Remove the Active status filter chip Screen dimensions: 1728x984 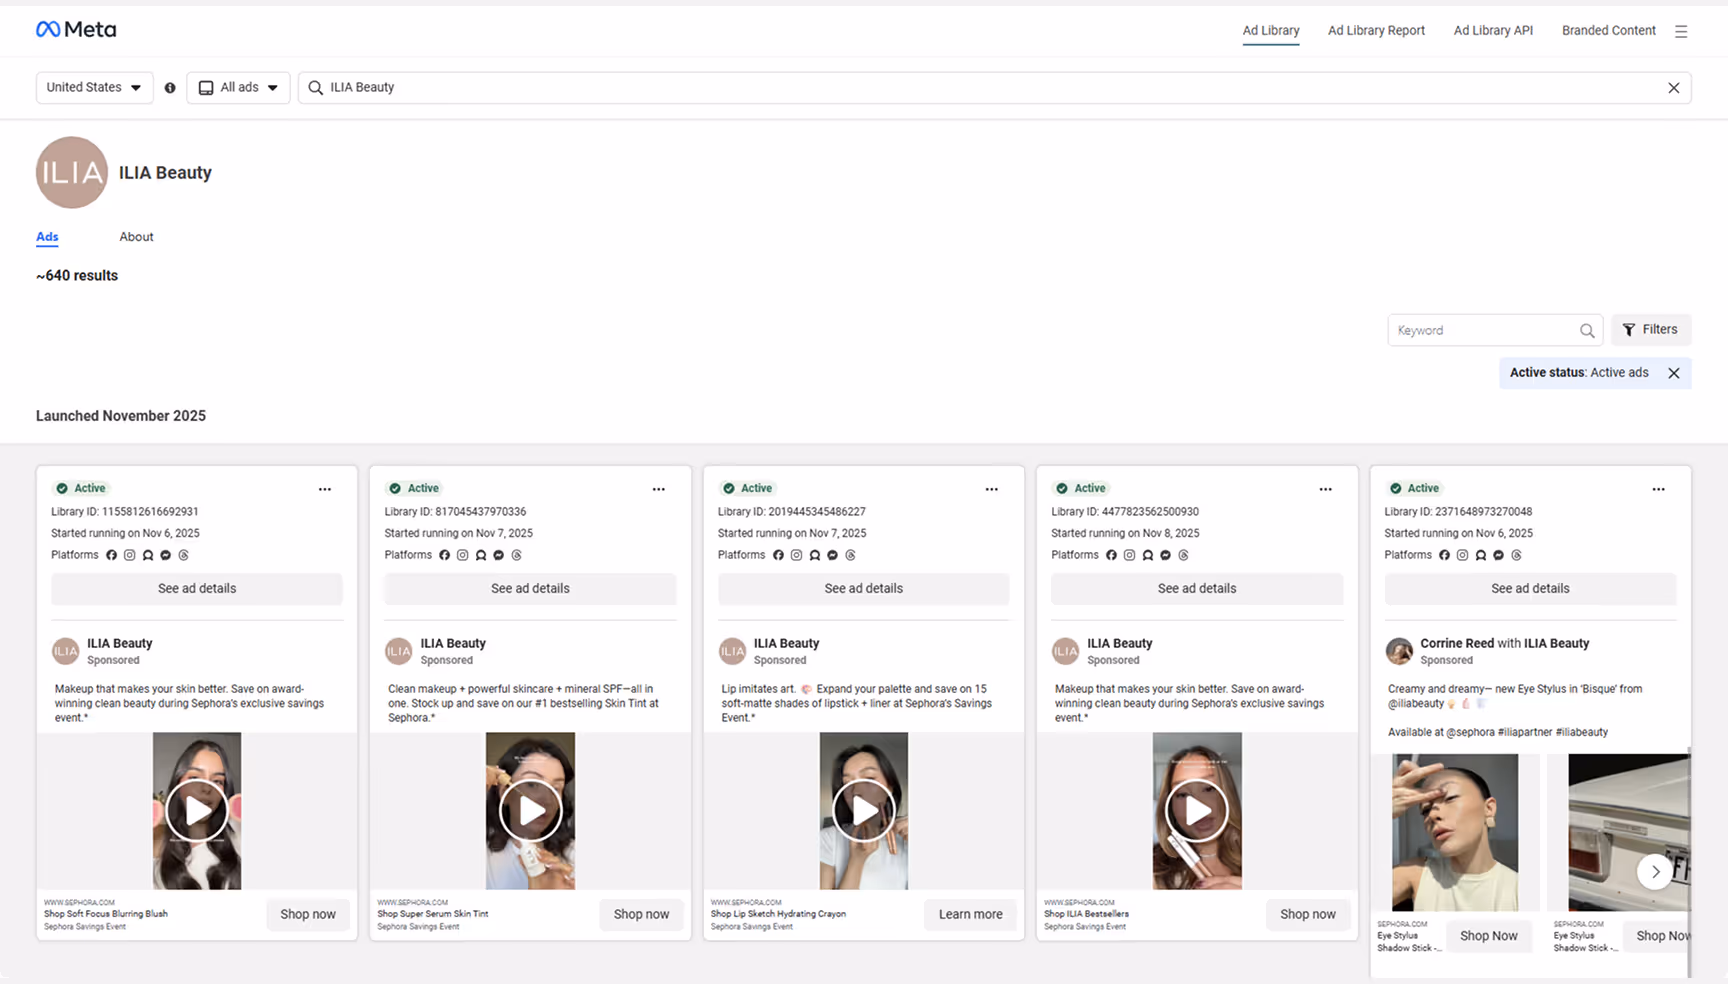coord(1673,373)
